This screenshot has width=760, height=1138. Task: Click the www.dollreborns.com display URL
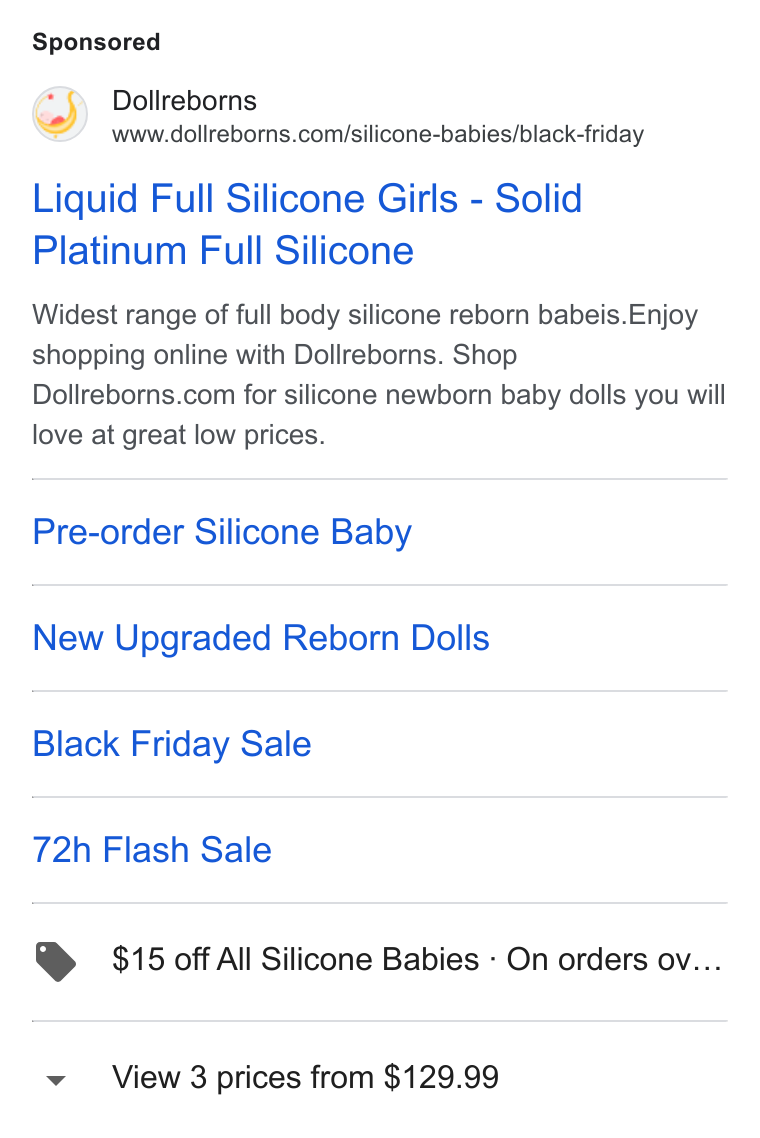pos(377,134)
